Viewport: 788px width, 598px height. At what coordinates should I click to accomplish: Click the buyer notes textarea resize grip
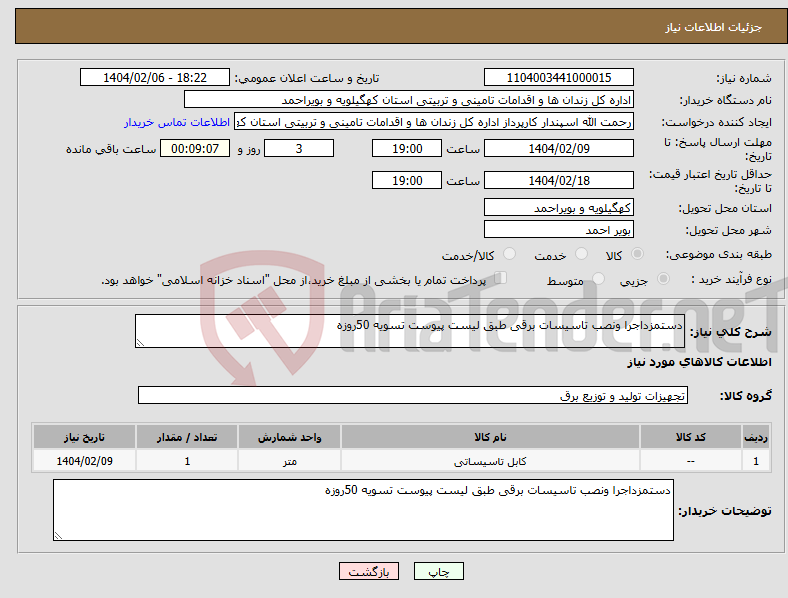tap(58, 536)
